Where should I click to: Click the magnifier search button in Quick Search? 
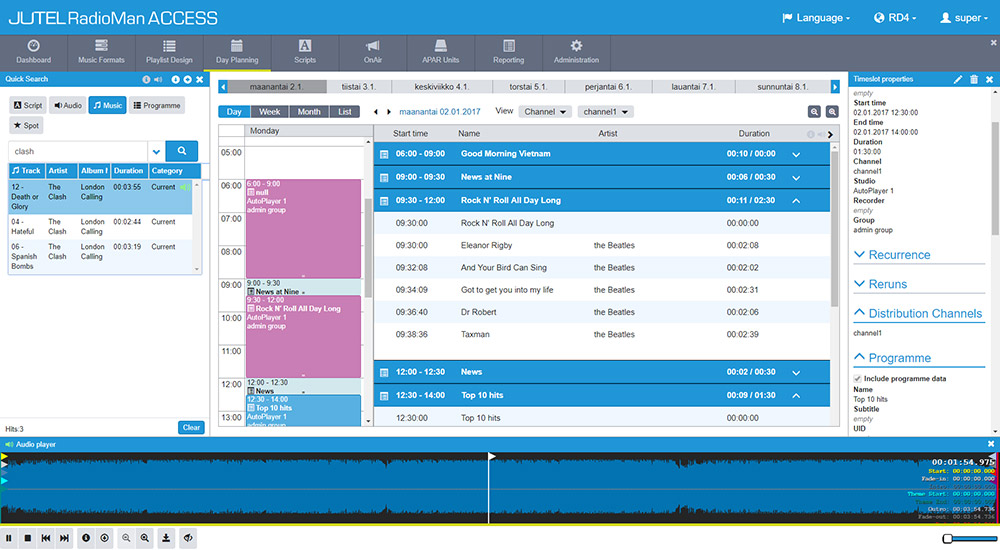[182, 151]
